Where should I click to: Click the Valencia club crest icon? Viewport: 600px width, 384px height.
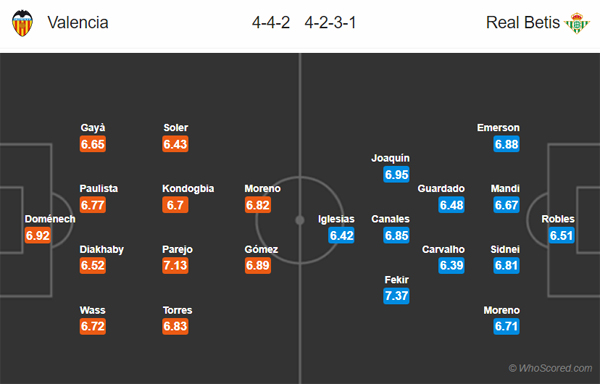click(x=22, y=23)
